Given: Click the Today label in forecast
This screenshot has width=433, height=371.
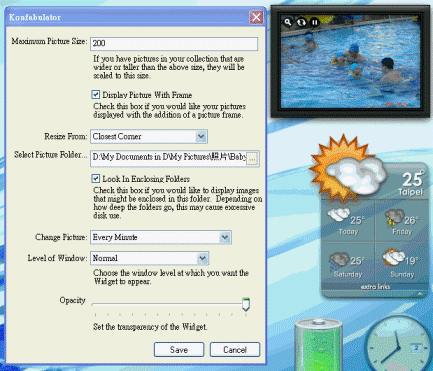Looking at the screenshot, I should pos(348,232).
